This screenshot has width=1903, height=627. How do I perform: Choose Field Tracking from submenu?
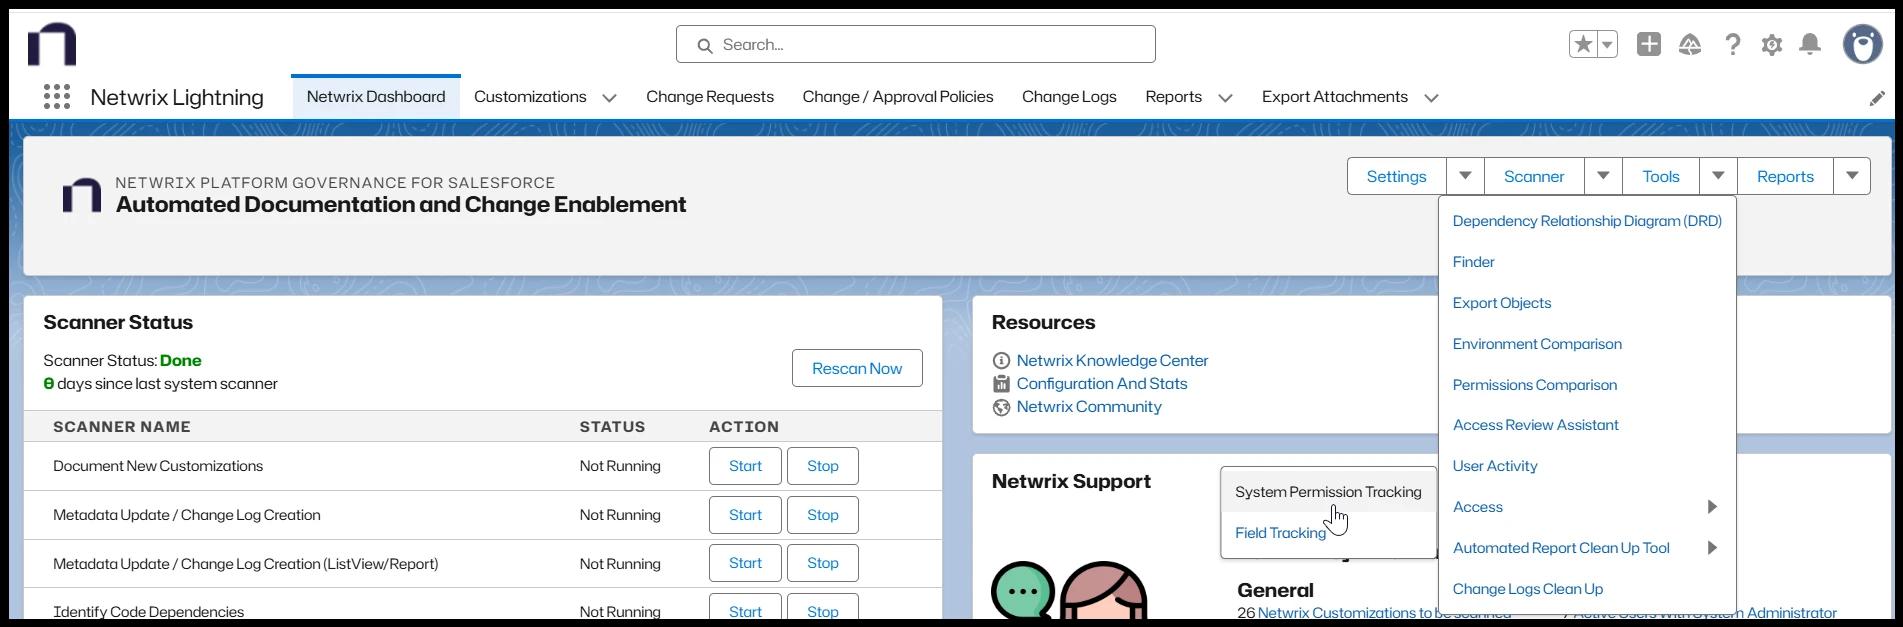tap(1328, 533)
